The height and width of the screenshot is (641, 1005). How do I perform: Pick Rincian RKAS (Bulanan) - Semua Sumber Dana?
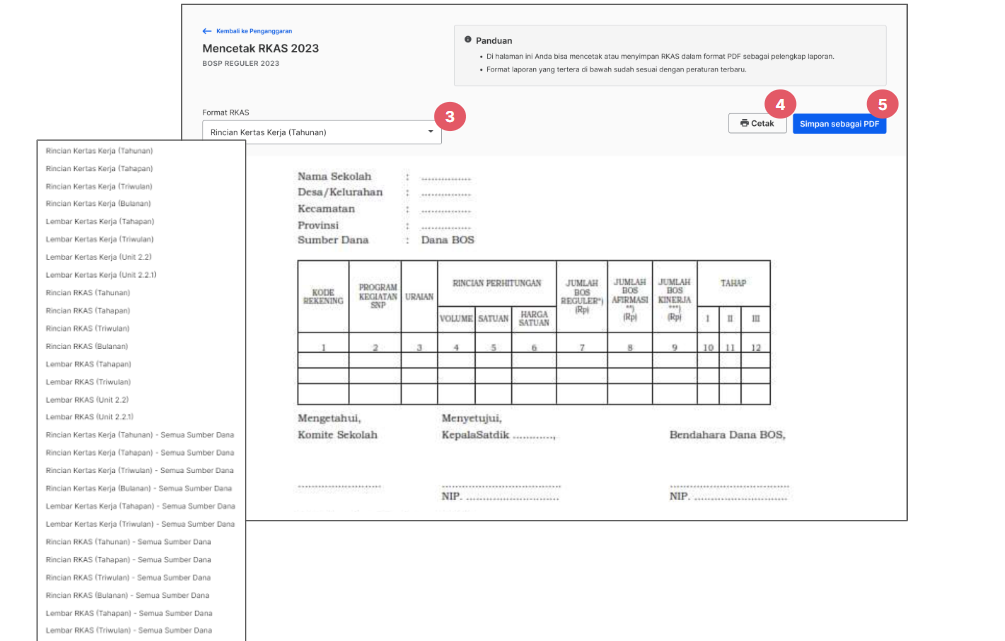128,595
